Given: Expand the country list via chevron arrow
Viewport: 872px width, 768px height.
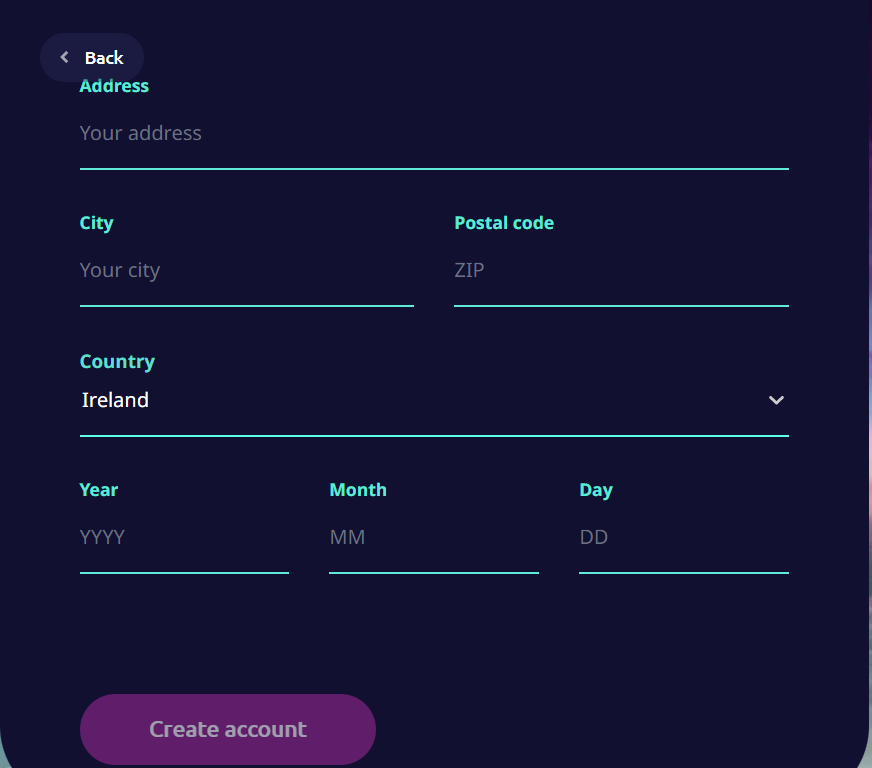Looking at the screenshot, I should pyautogui.click(x=776, y=400).
